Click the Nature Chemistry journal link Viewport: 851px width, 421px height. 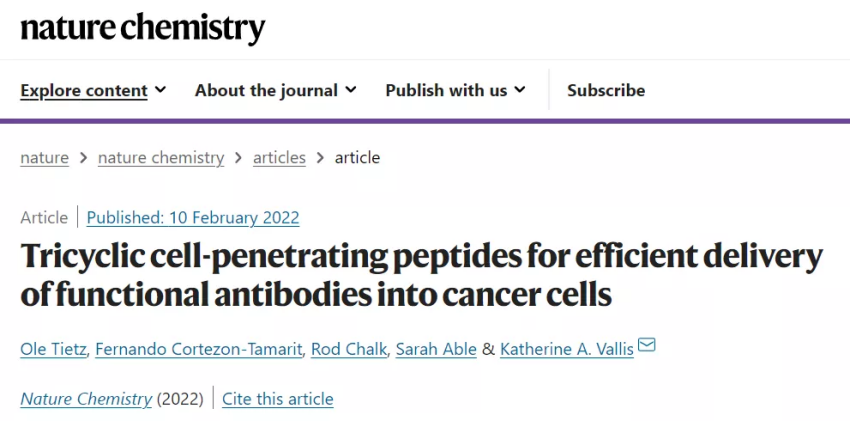[x=86, y=399]
